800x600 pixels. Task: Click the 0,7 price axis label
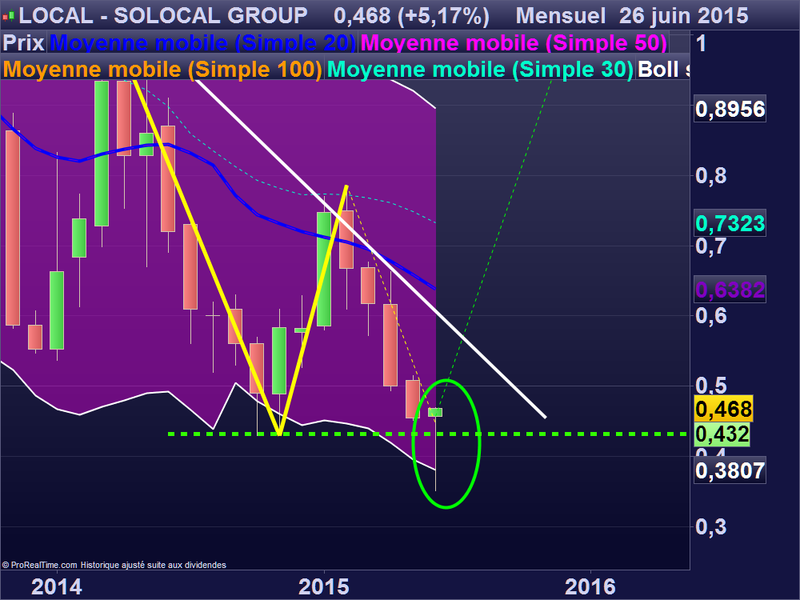pos(711,247)
